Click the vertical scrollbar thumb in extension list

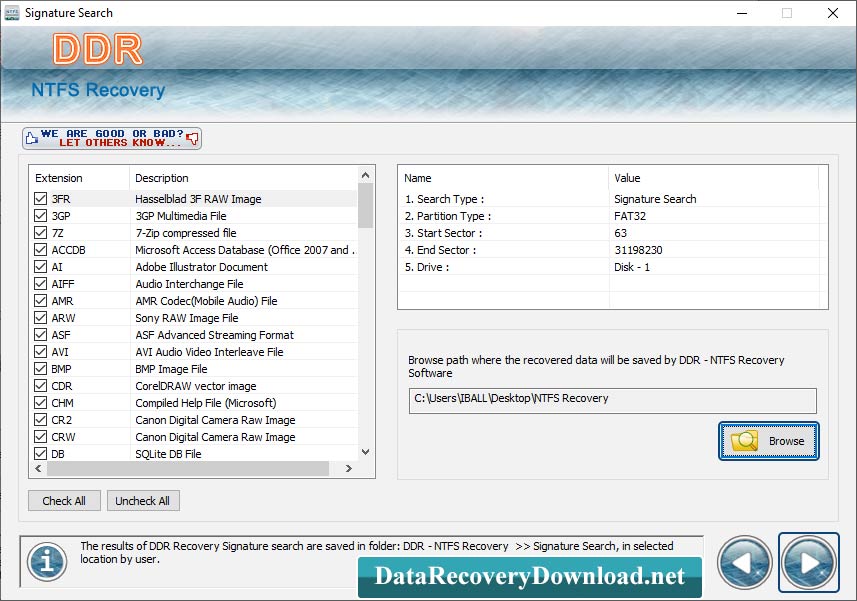(366, 205)
